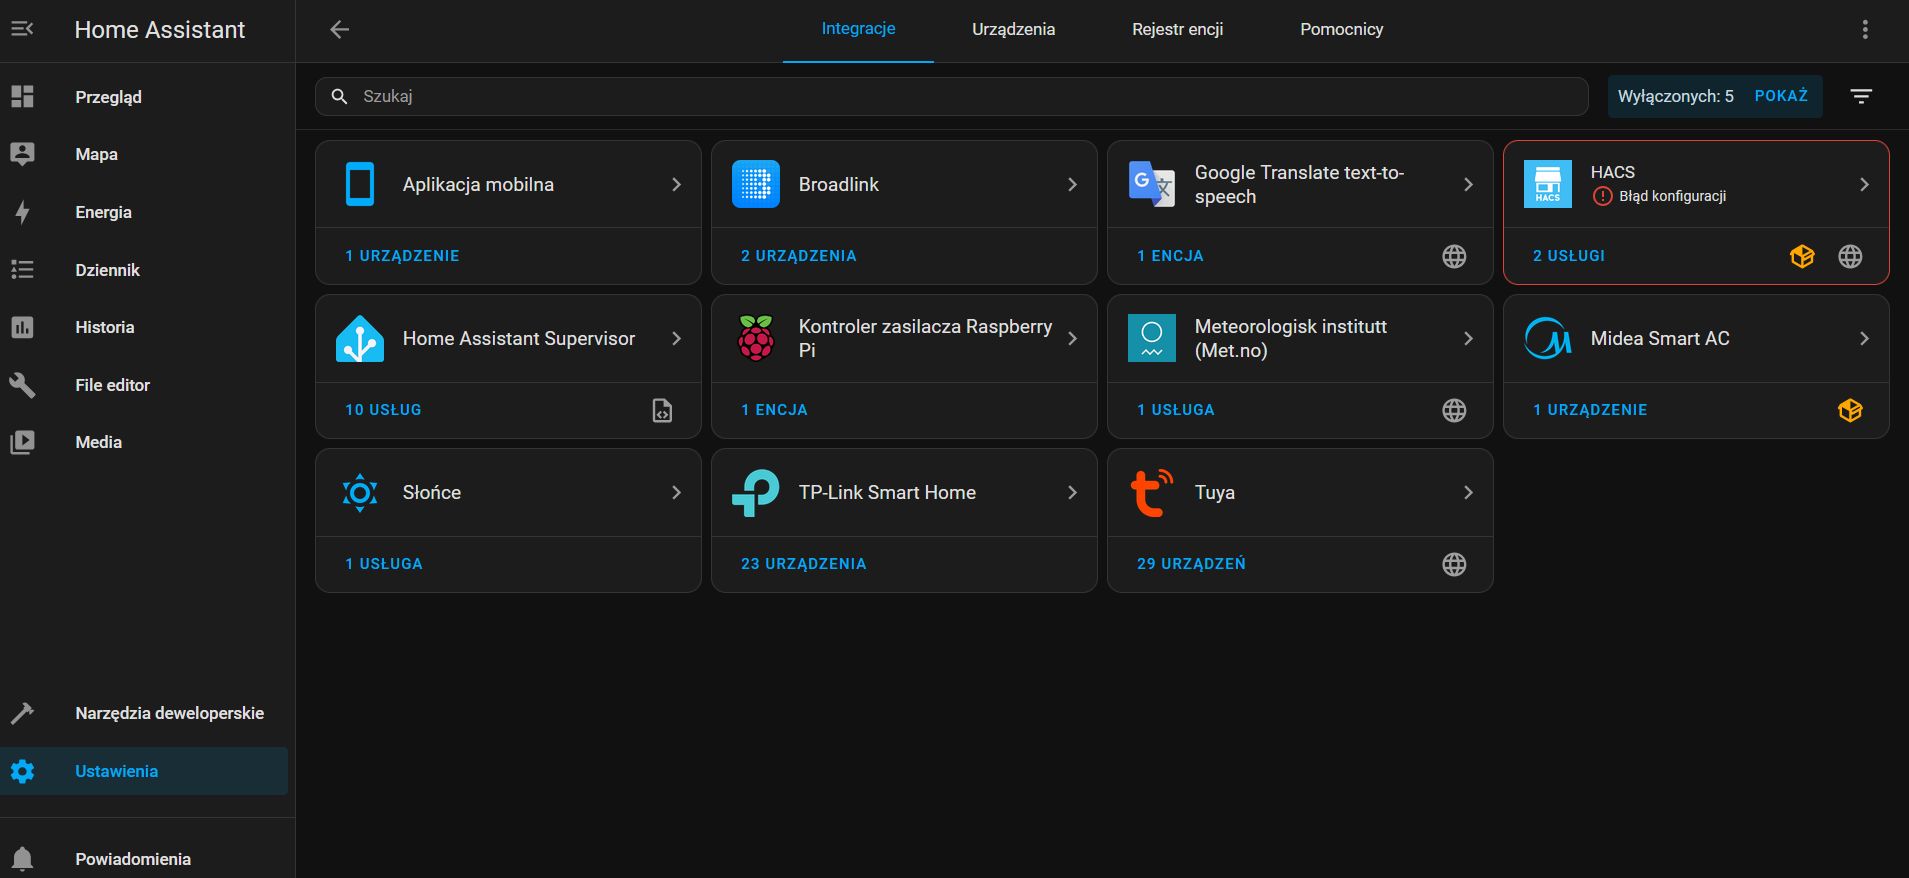The image size is (1909, 878).
Task: Open the 23 URZĄDZENIA link for TP-Link
Action: 803,564
